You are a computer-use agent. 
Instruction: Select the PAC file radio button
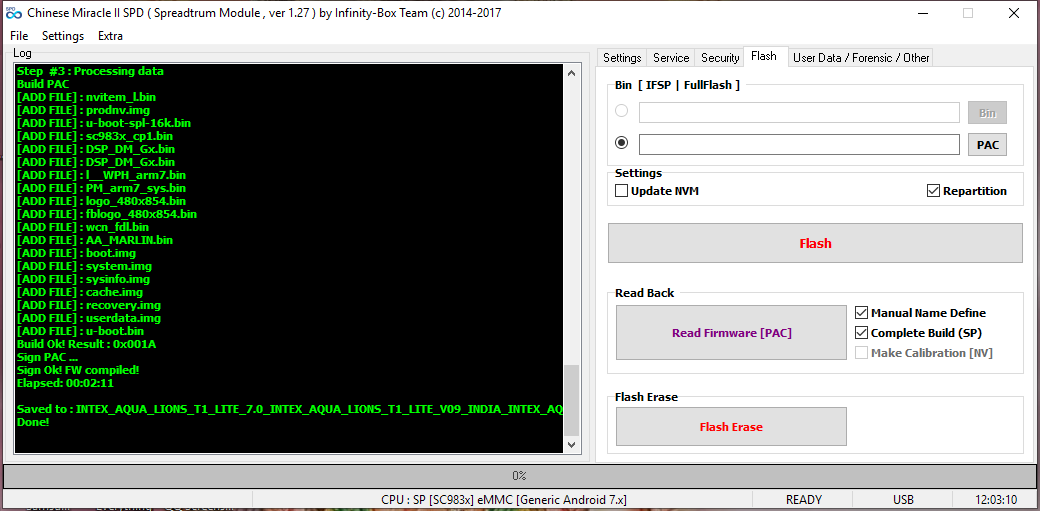pyautogui.click(x=621, y=143)
